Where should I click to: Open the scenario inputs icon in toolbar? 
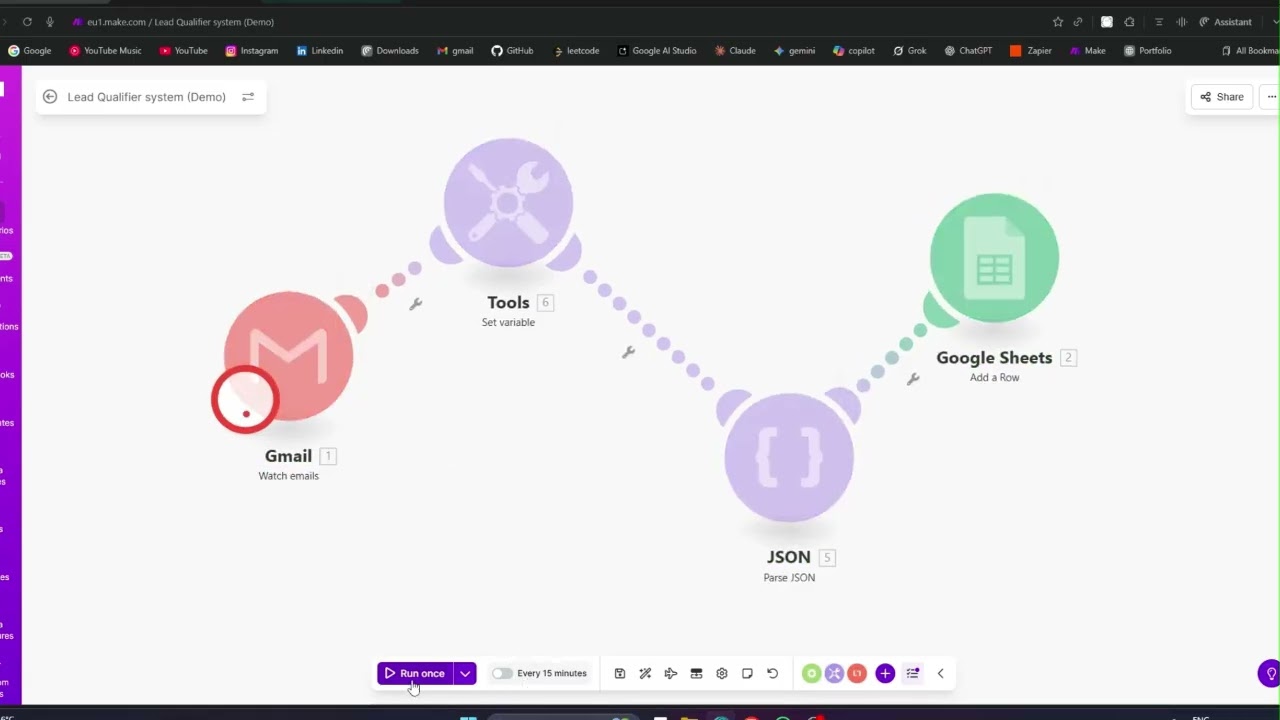697,674
